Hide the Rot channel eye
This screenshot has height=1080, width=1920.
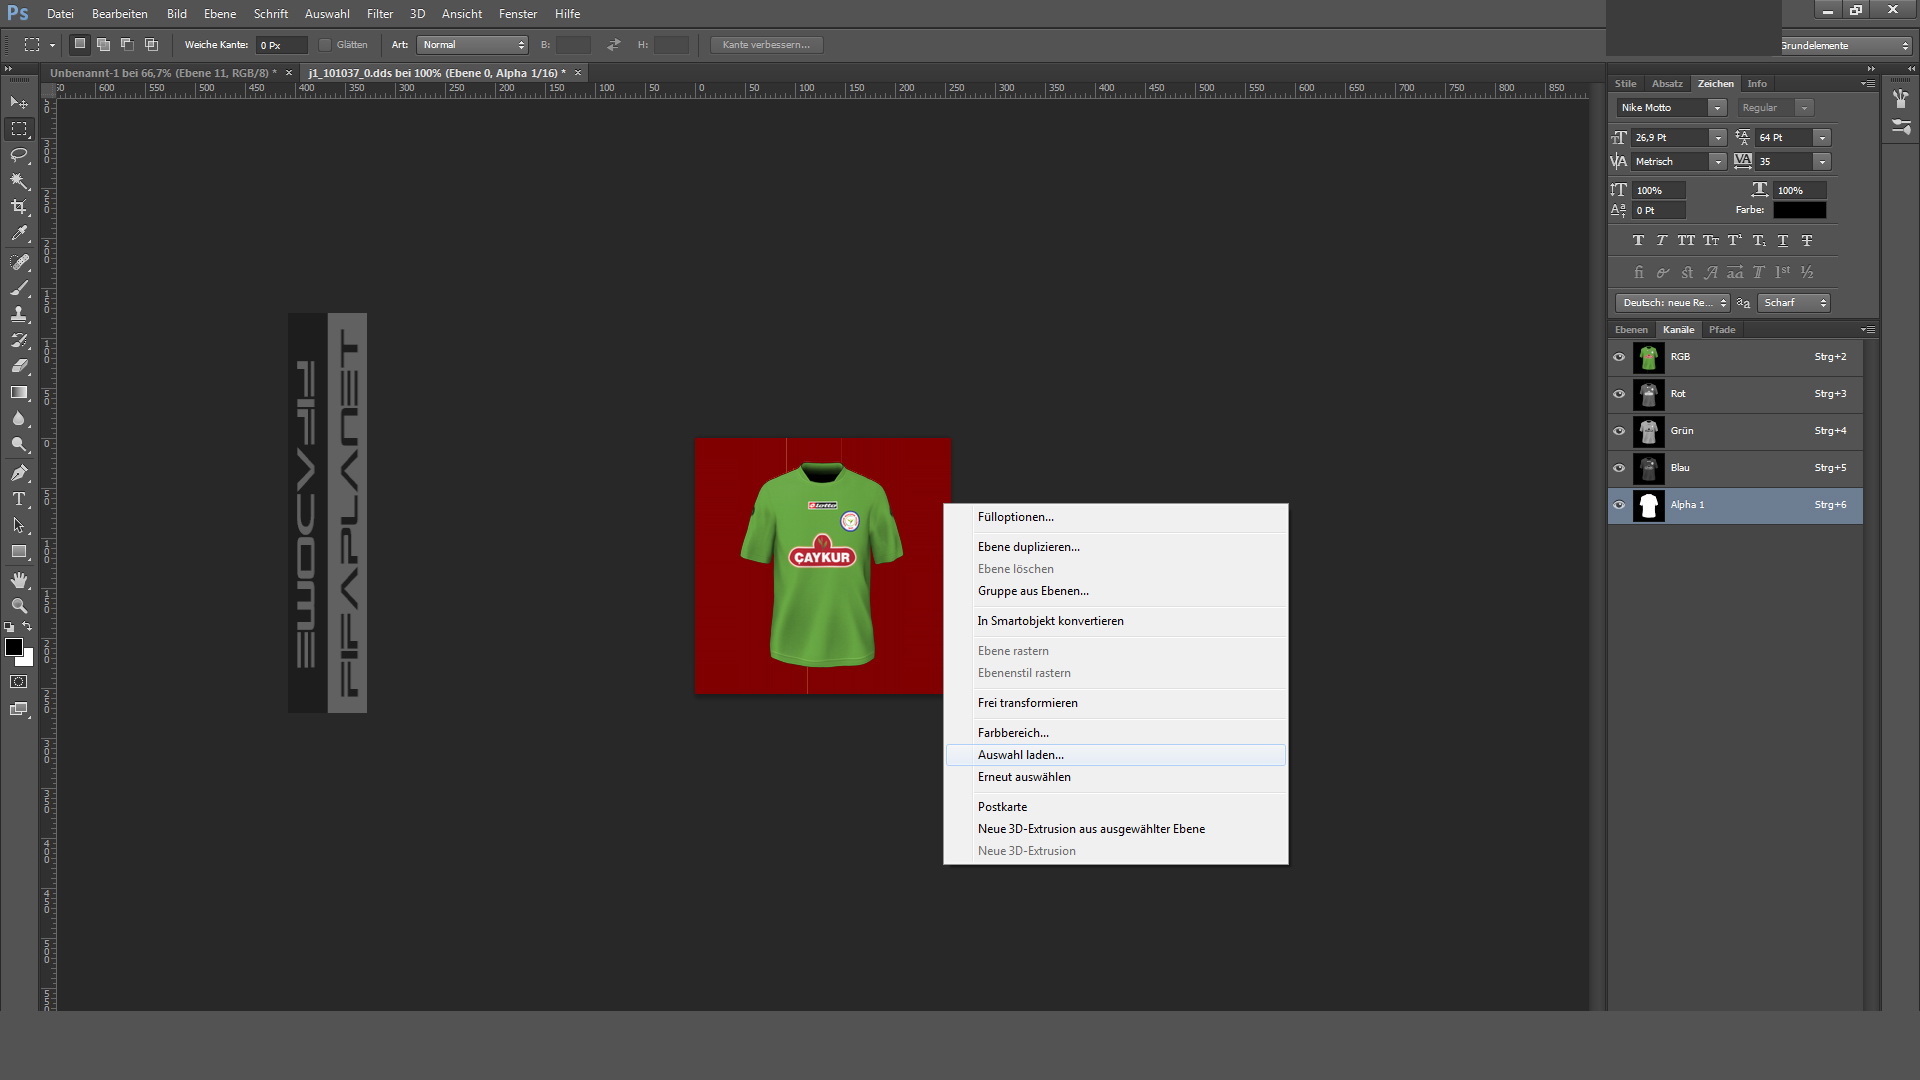tap(1619, 394)
